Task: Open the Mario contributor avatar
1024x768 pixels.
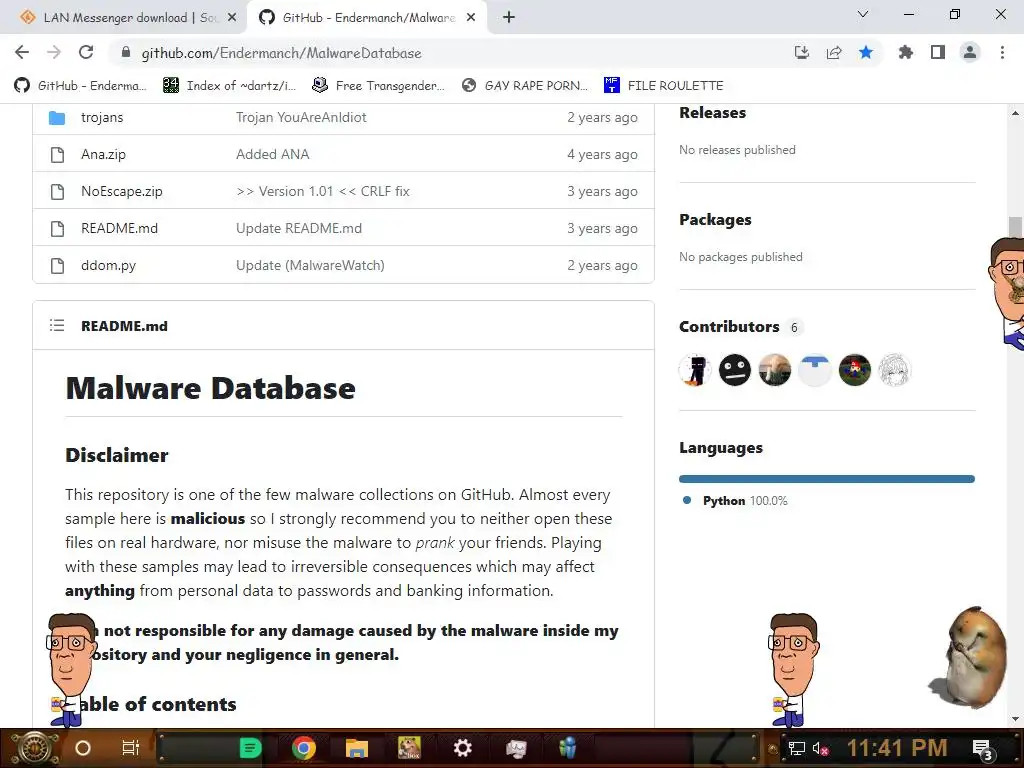Action: click(854, 370)
